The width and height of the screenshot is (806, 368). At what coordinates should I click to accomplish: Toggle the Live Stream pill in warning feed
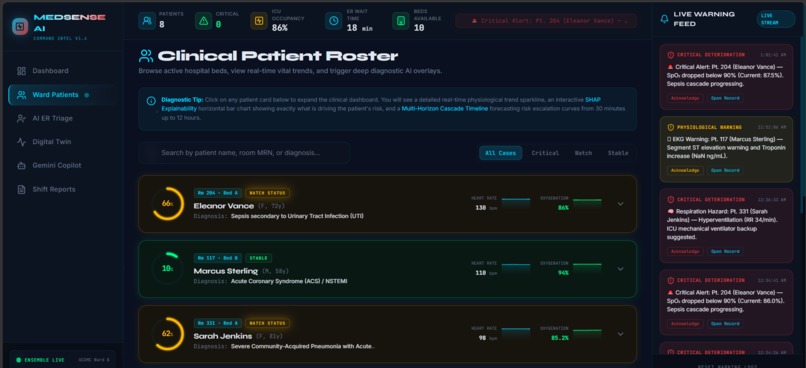[776, 19]
